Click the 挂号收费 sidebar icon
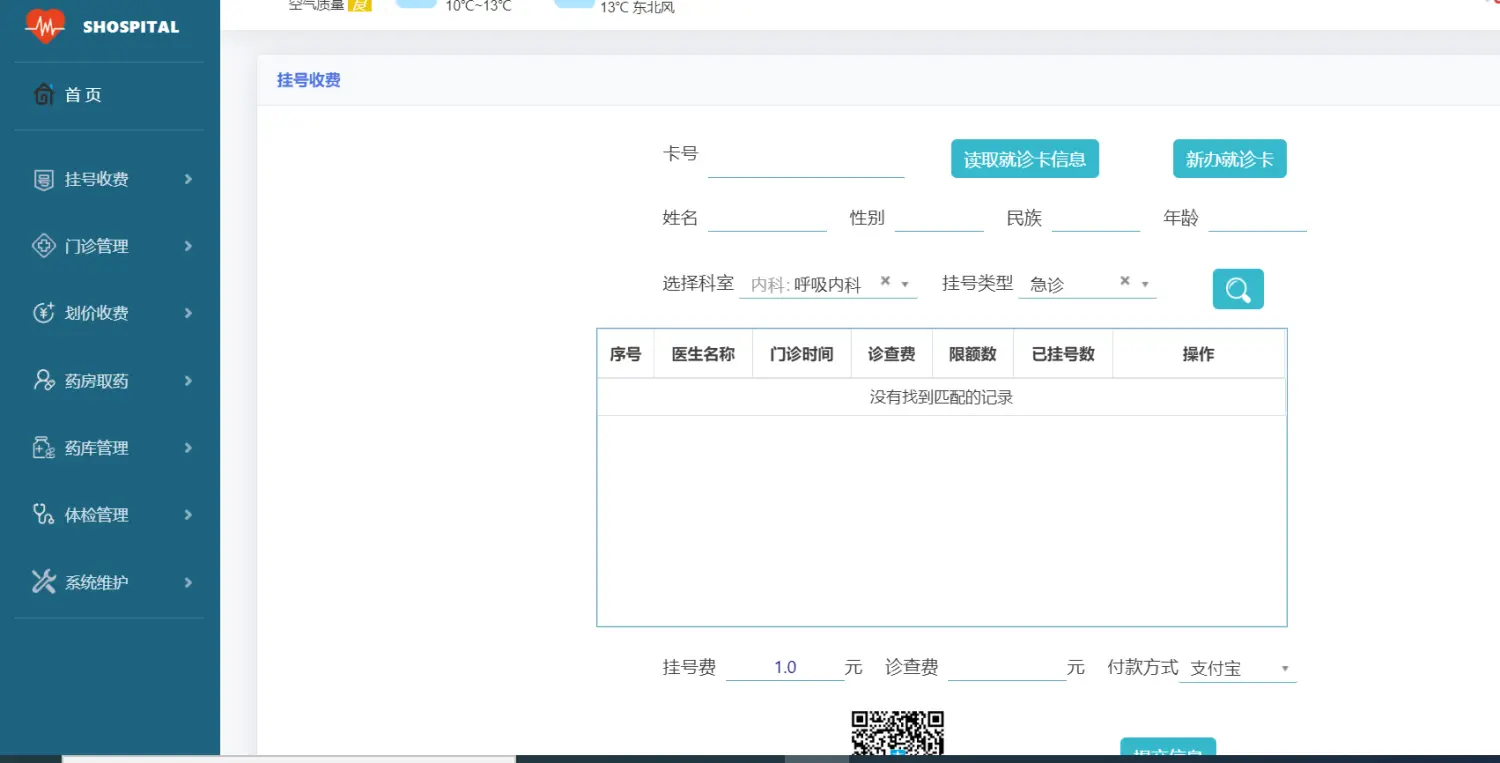 [43, 180]
